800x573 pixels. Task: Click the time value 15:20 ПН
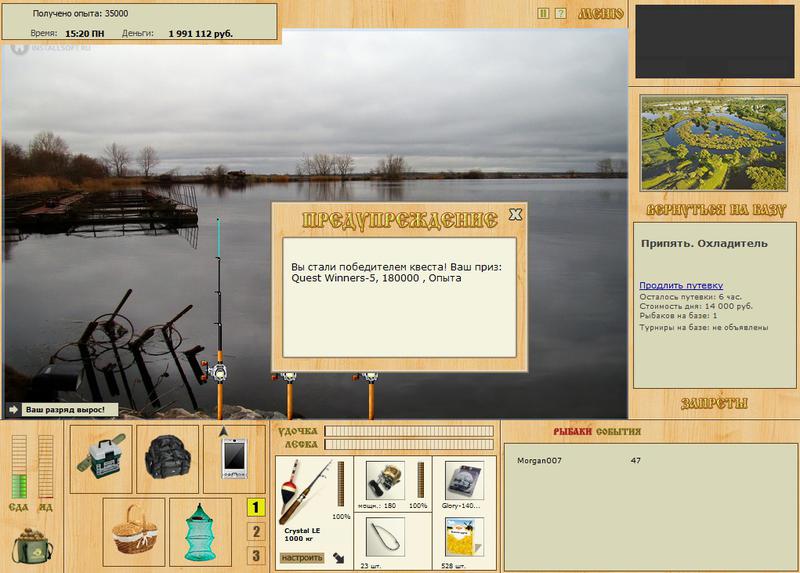pyautogui.click(x=85, y=34)
